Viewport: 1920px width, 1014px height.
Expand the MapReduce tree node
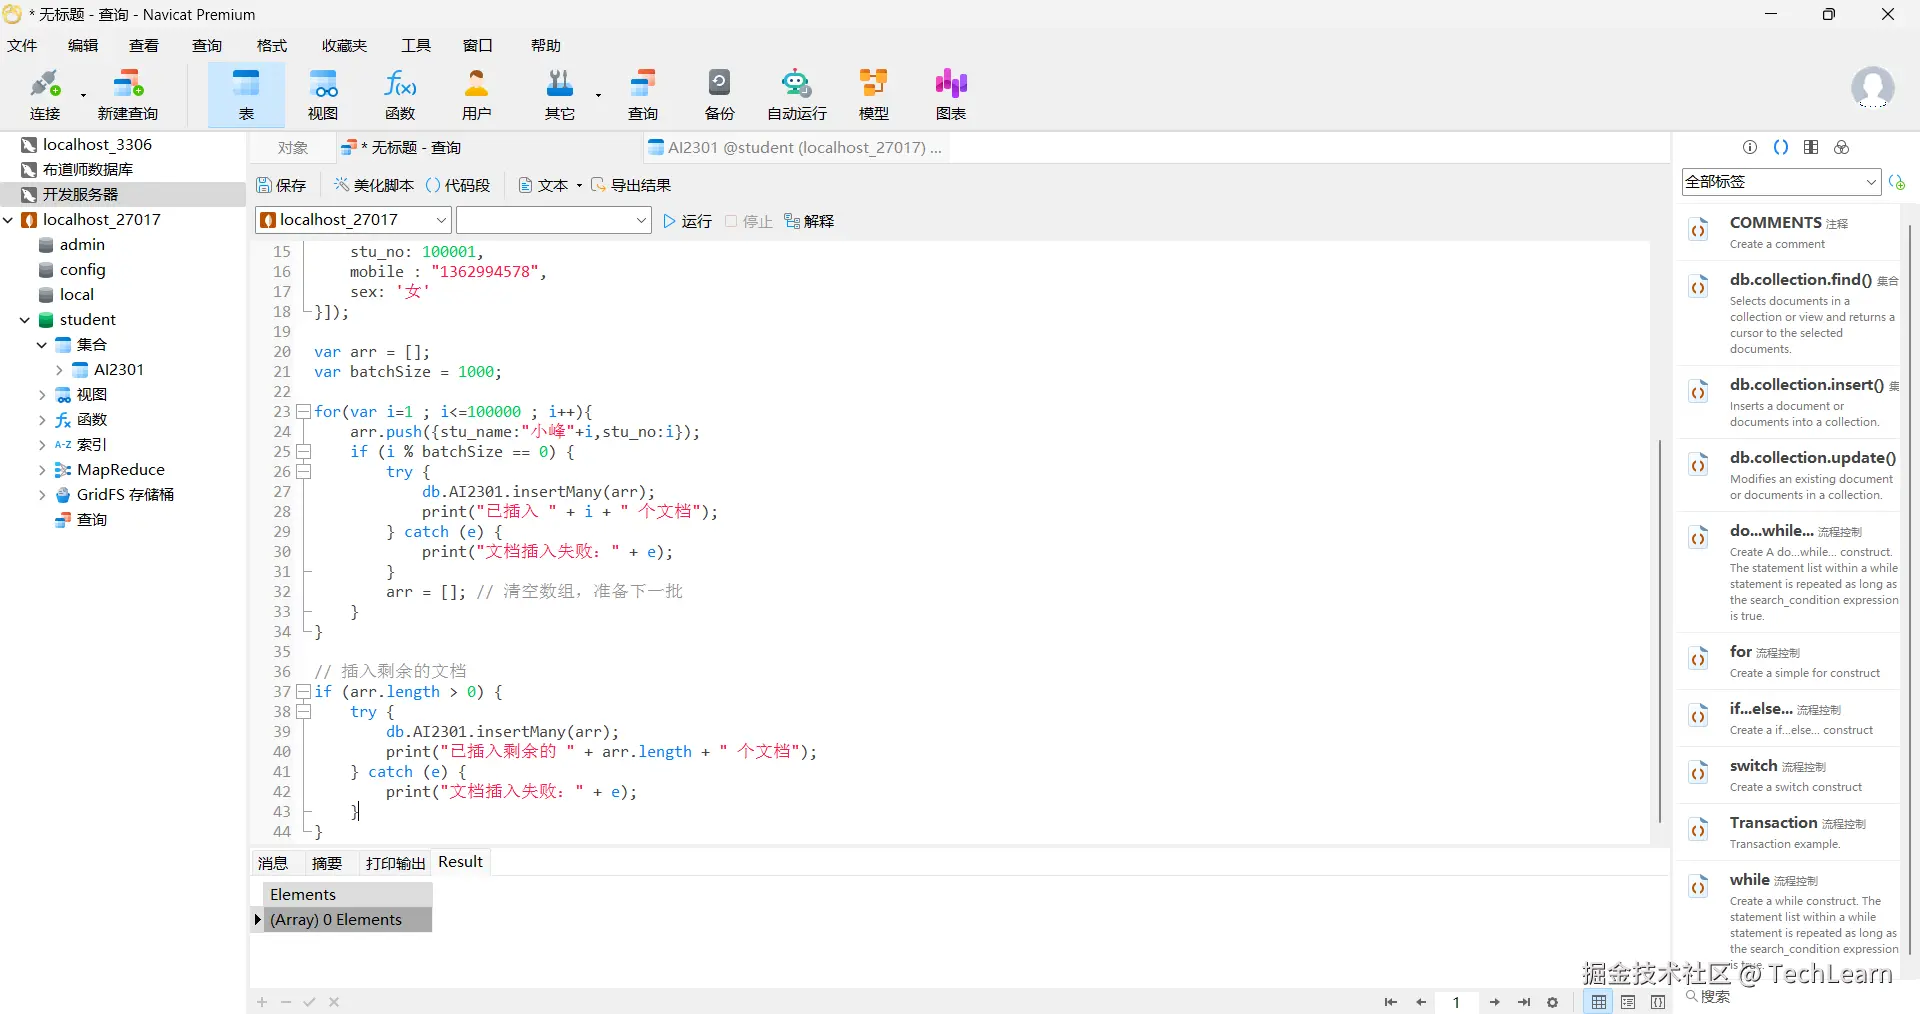(42, 470)
